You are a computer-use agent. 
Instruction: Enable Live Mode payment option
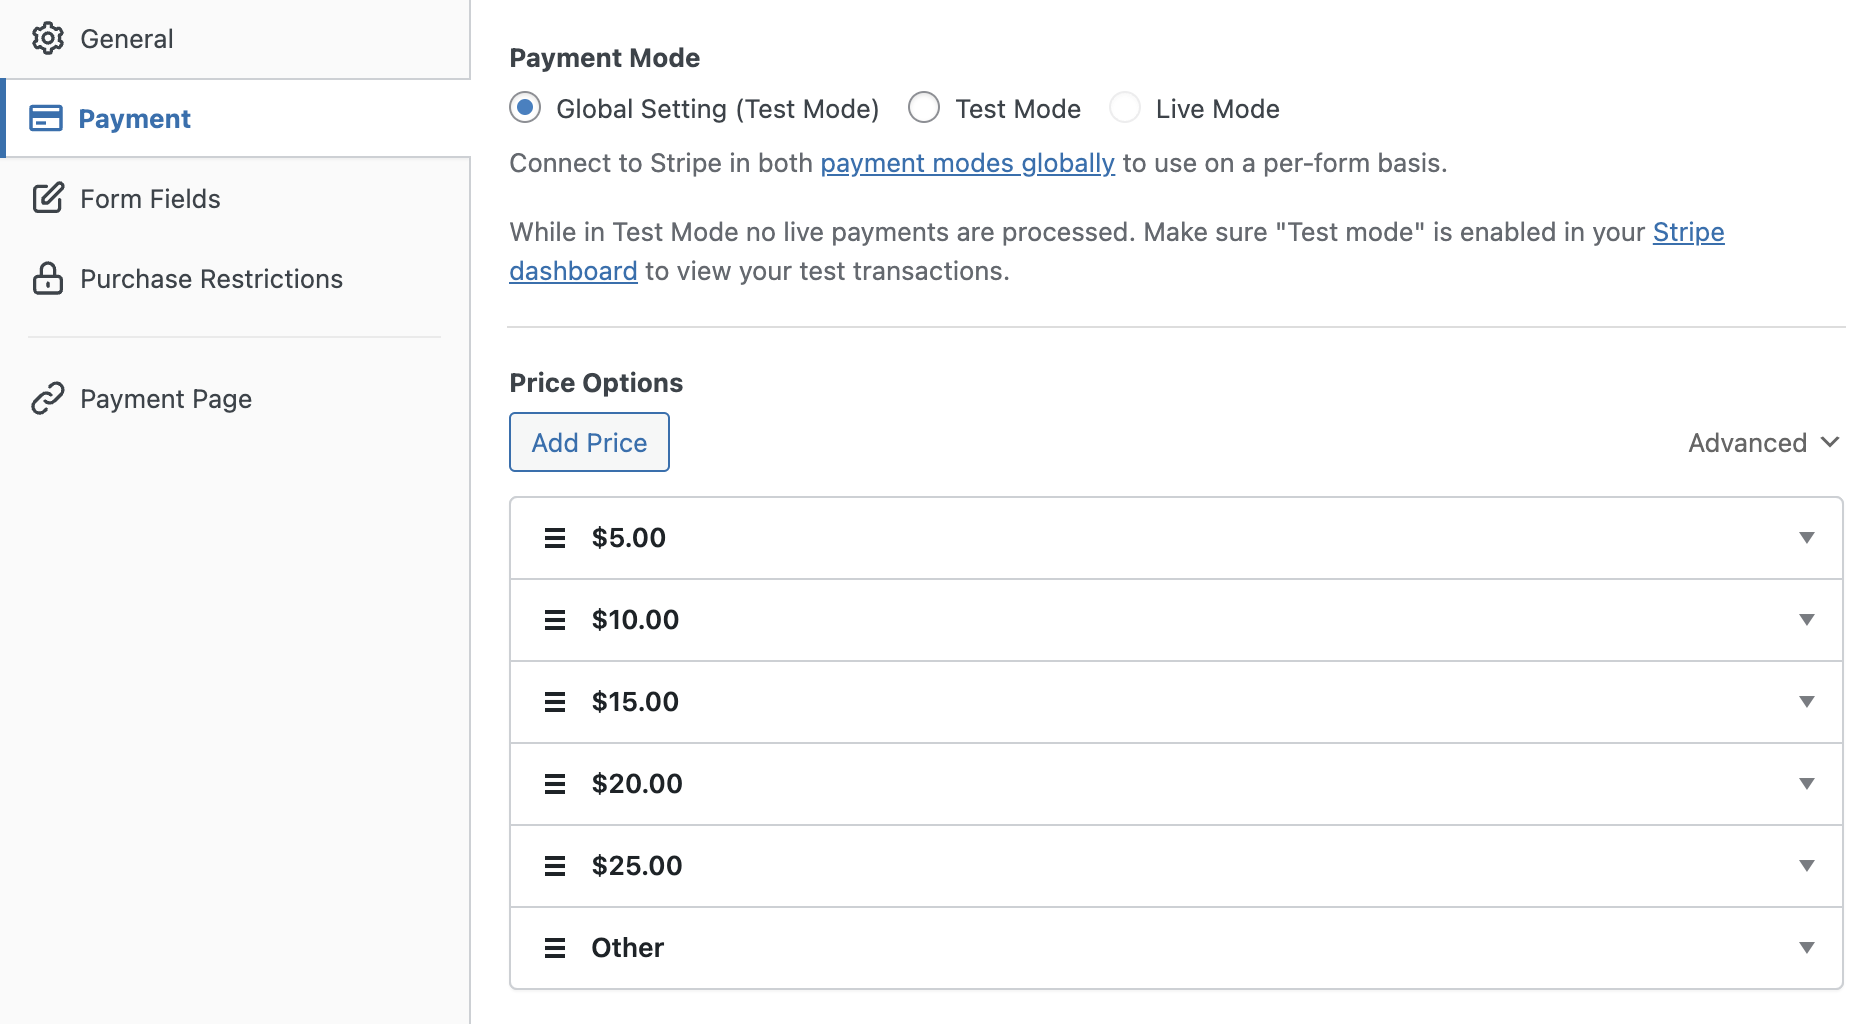[x=1126, y=108]
